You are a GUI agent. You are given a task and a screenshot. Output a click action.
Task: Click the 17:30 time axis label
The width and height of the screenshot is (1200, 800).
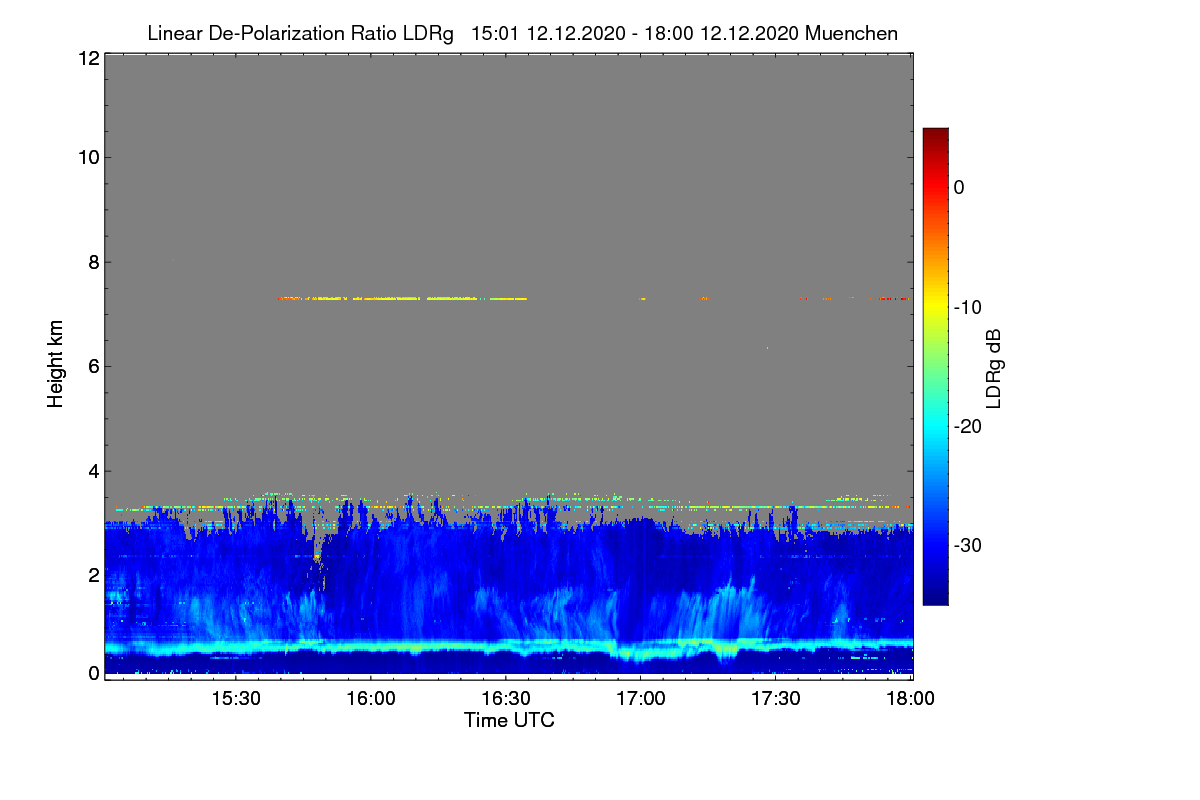pyautogui.click(x=776, y=699)
